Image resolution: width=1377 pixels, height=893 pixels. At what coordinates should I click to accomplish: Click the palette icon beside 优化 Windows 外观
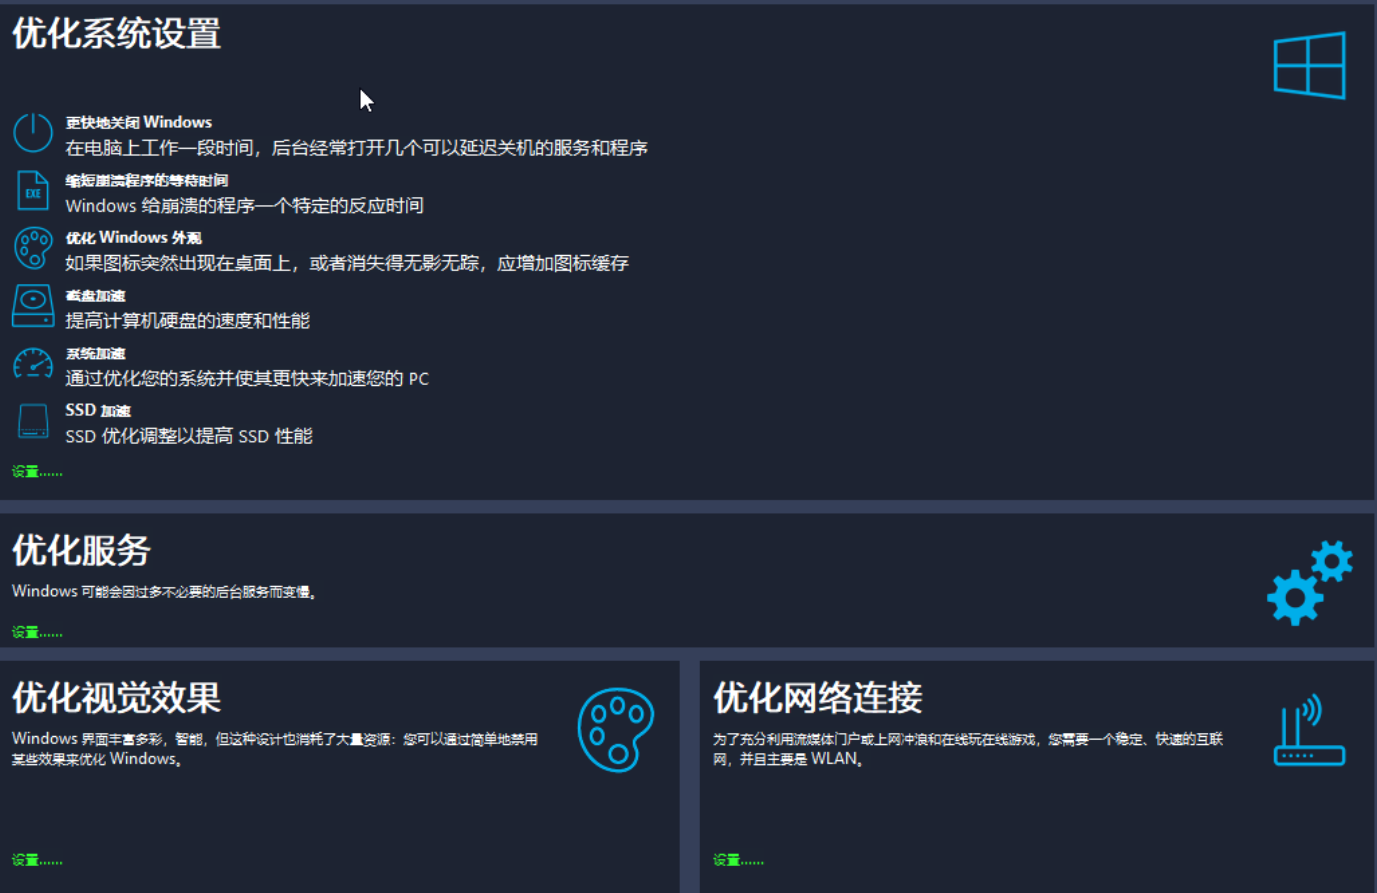point(32,248)
